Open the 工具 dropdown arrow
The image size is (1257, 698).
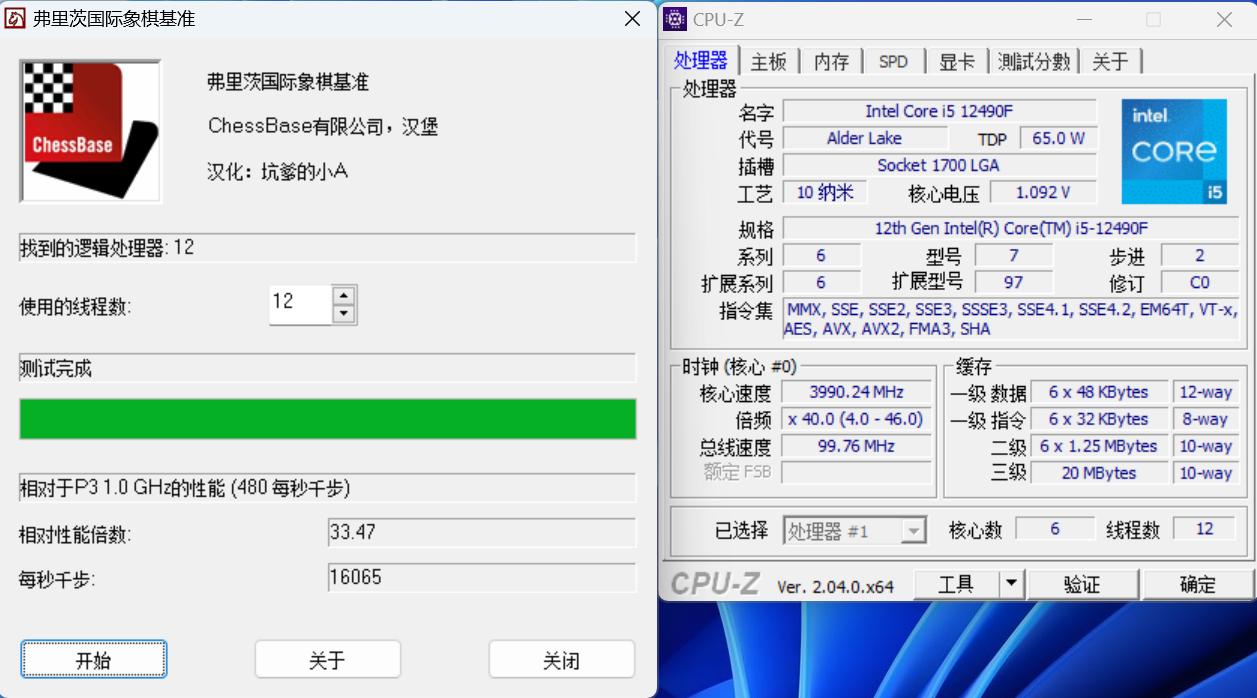tap(1012, 583)
